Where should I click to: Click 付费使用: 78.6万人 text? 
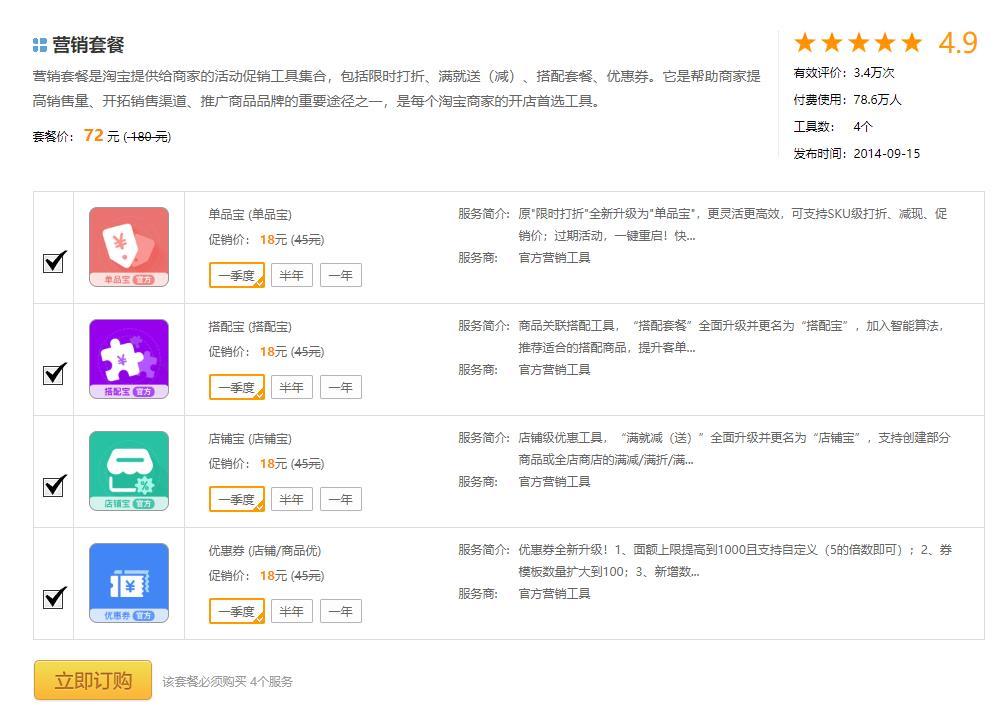pyautogui.click(x=847, y=100)
